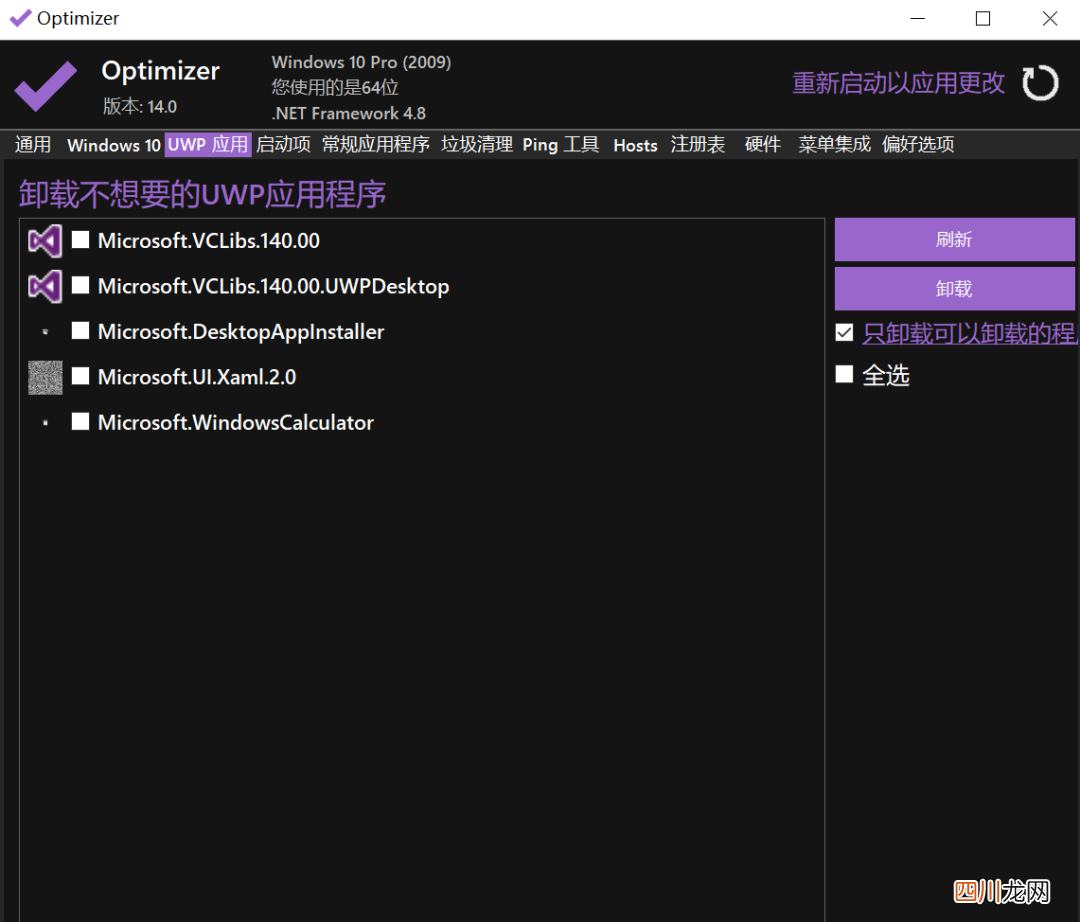
Task: Select the Microsoft.VCLibs.140.00.UWPDesktop entry text
Action: click(x=273, y=286)
